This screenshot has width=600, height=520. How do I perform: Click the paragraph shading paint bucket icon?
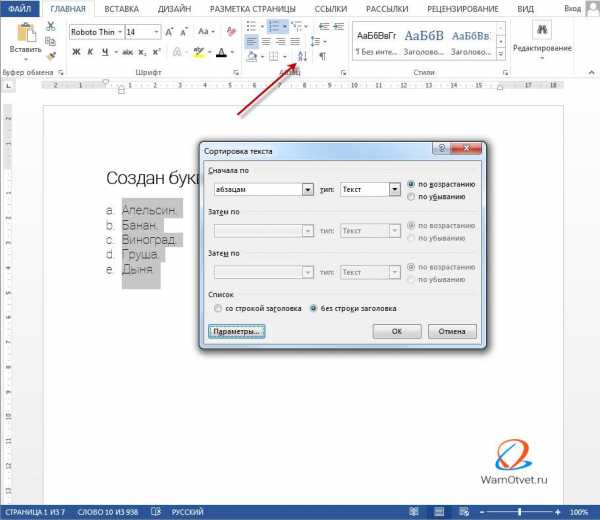[251, 57]
